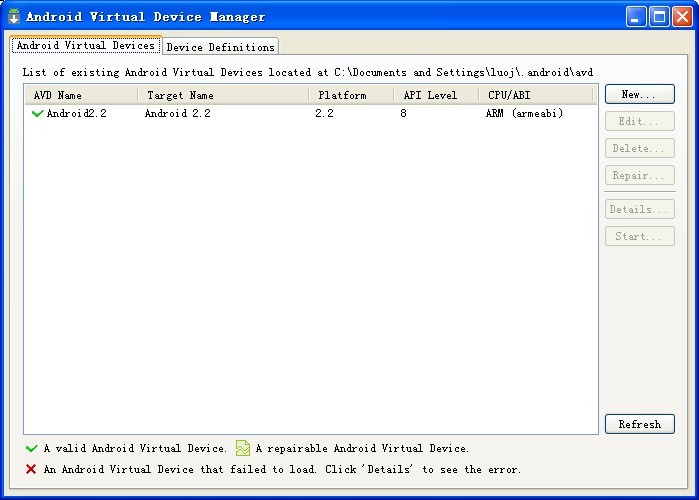Sort by the Target Name column header
Screen dimensions: 699x500
(x=223, y=95)
